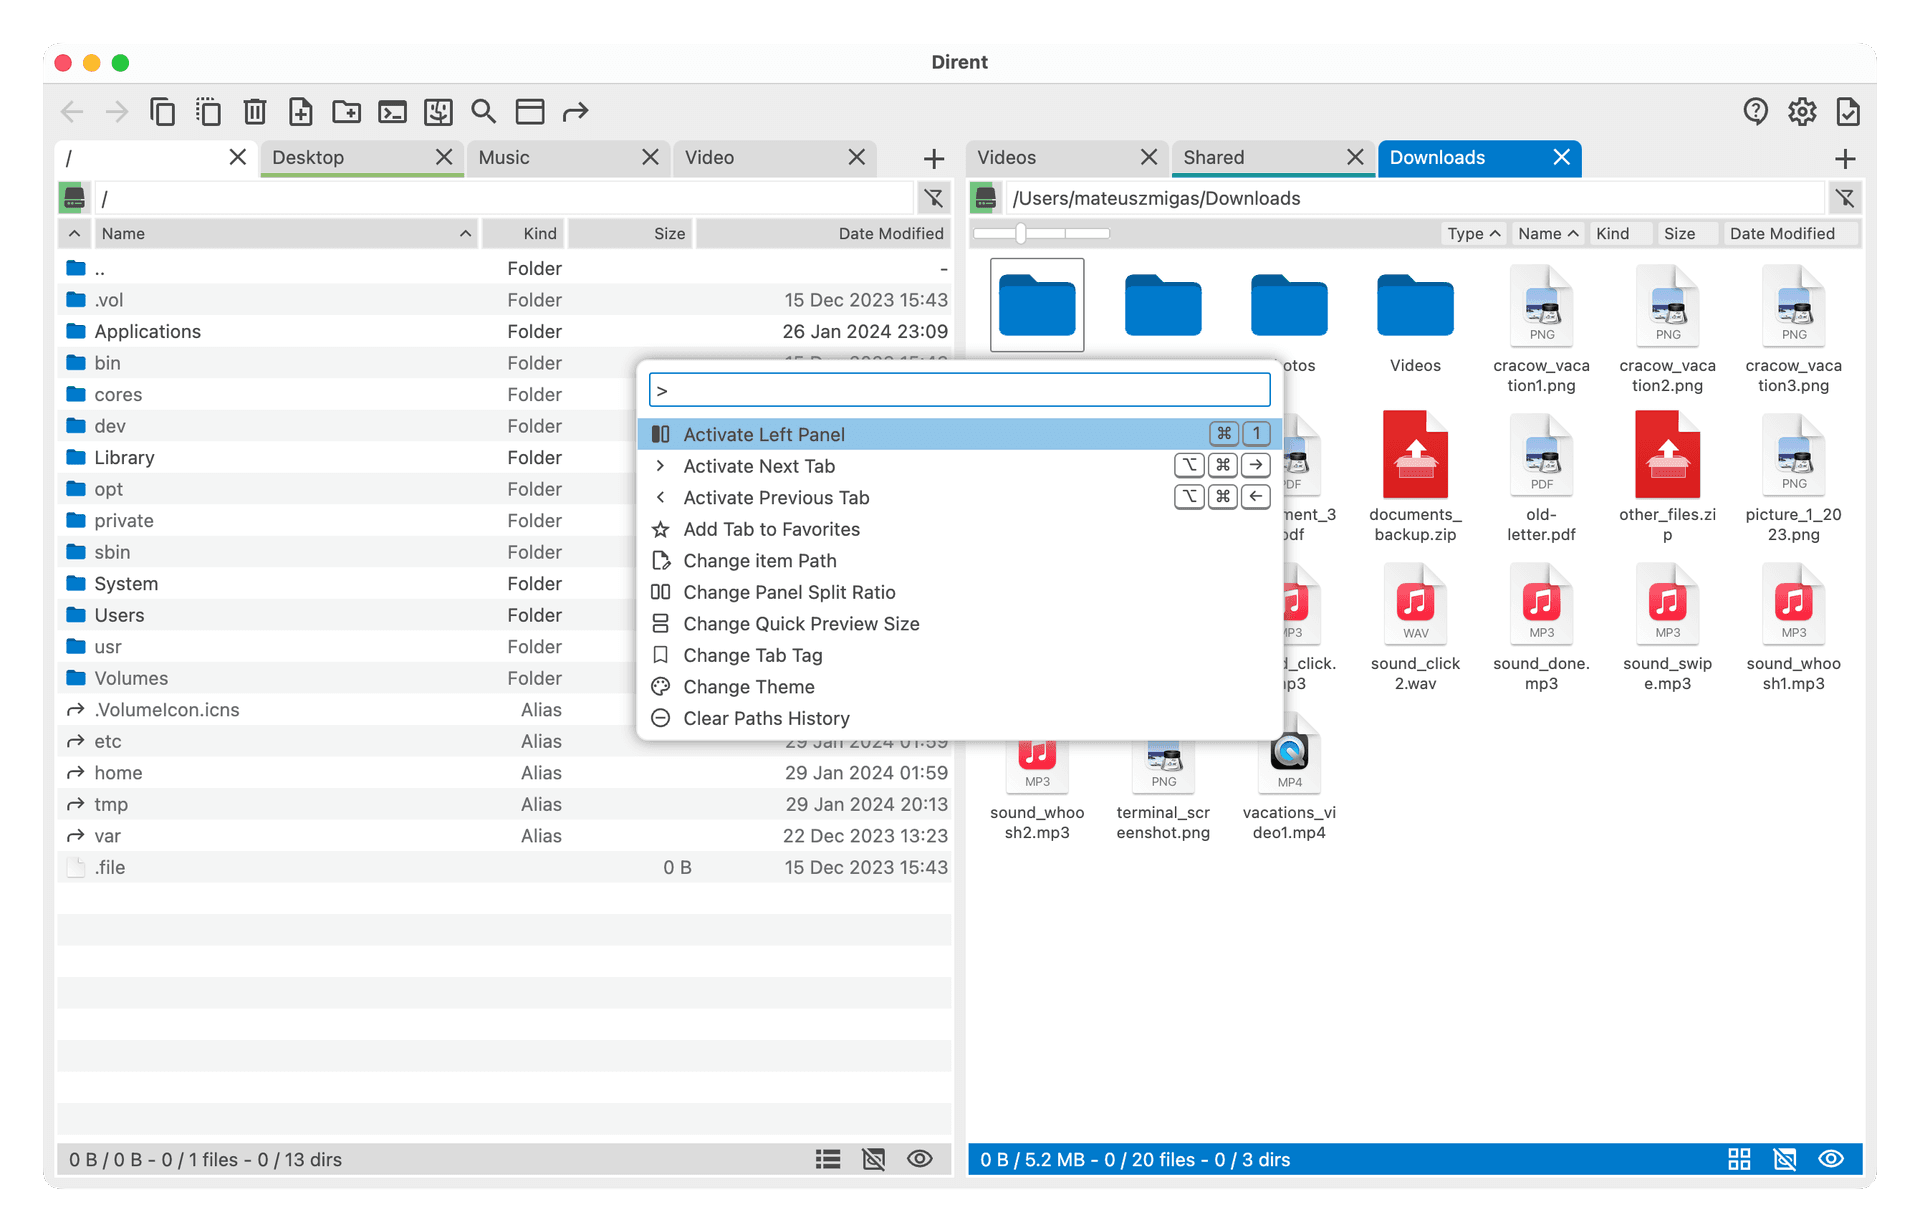Create a new folder with toolbar icon
The height and width of the screenshot is (1232, 1920).
click(x=346, y=111)
